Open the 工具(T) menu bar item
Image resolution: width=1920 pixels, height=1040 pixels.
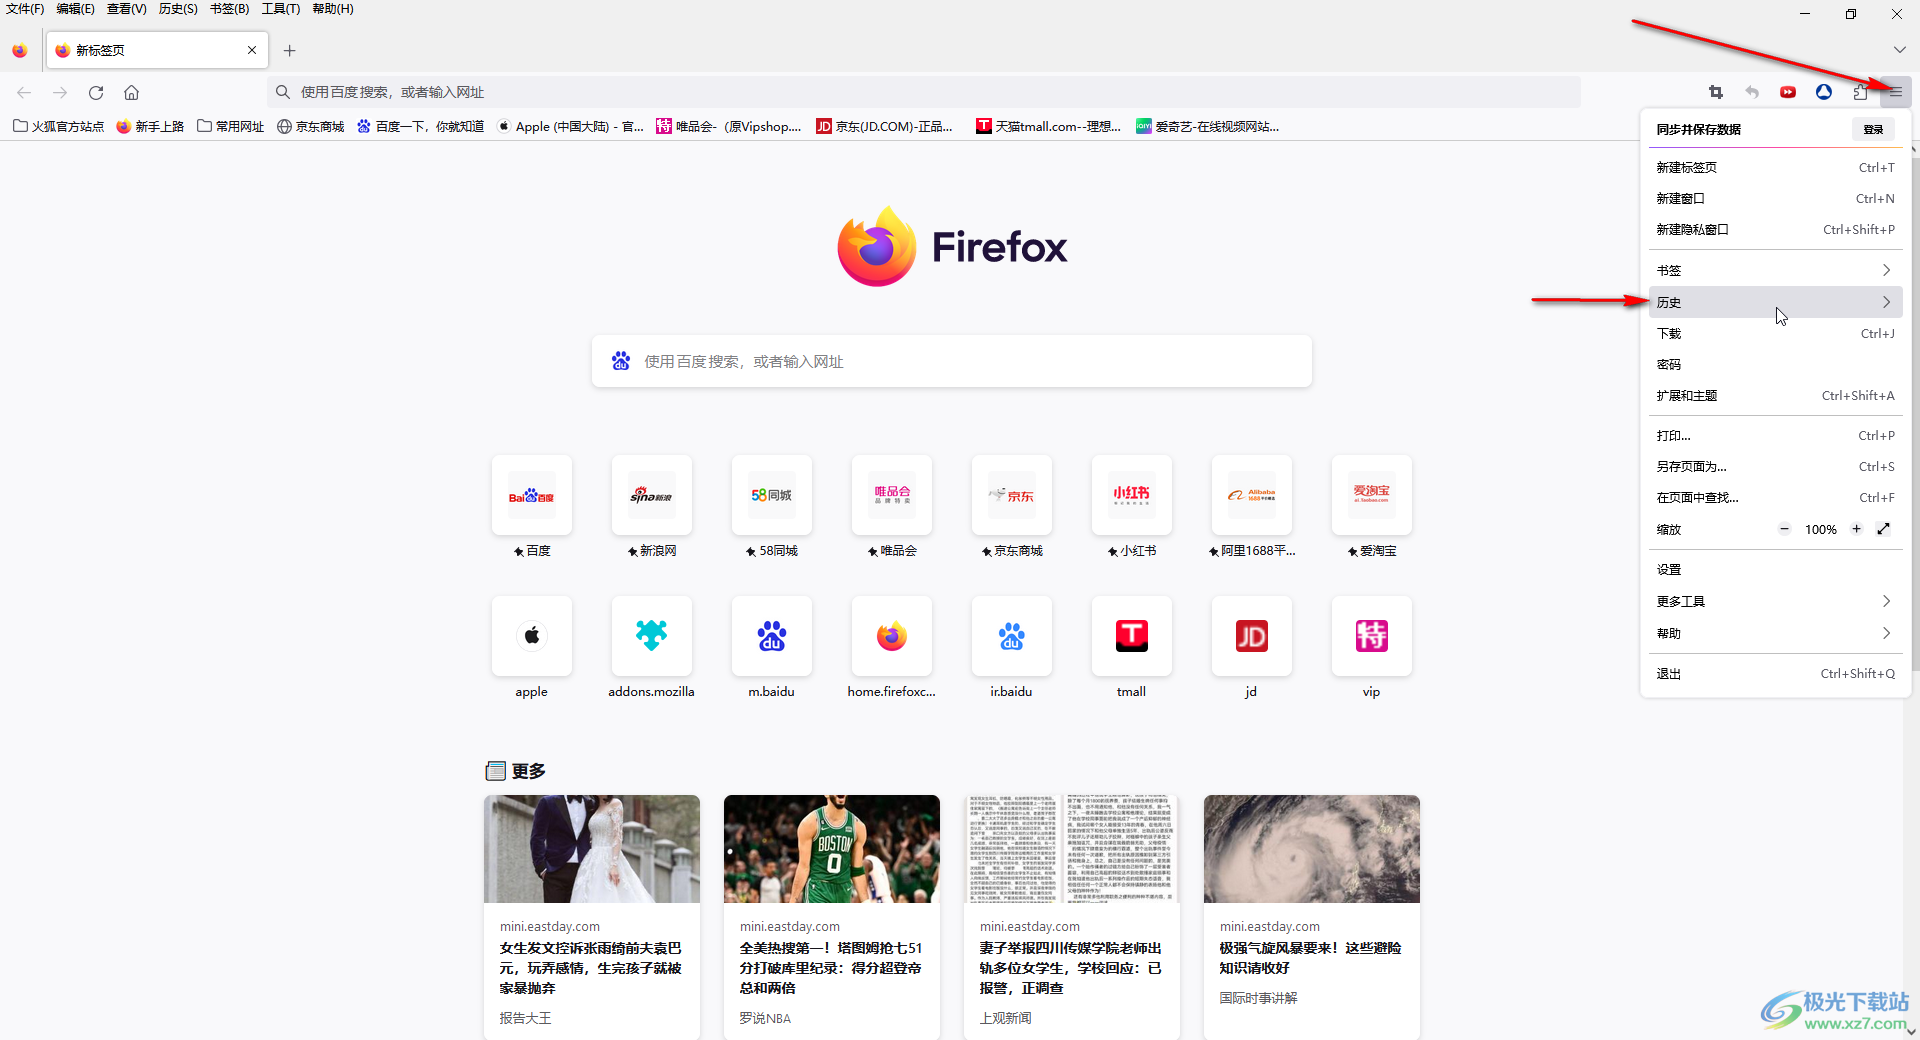[280, 9]
